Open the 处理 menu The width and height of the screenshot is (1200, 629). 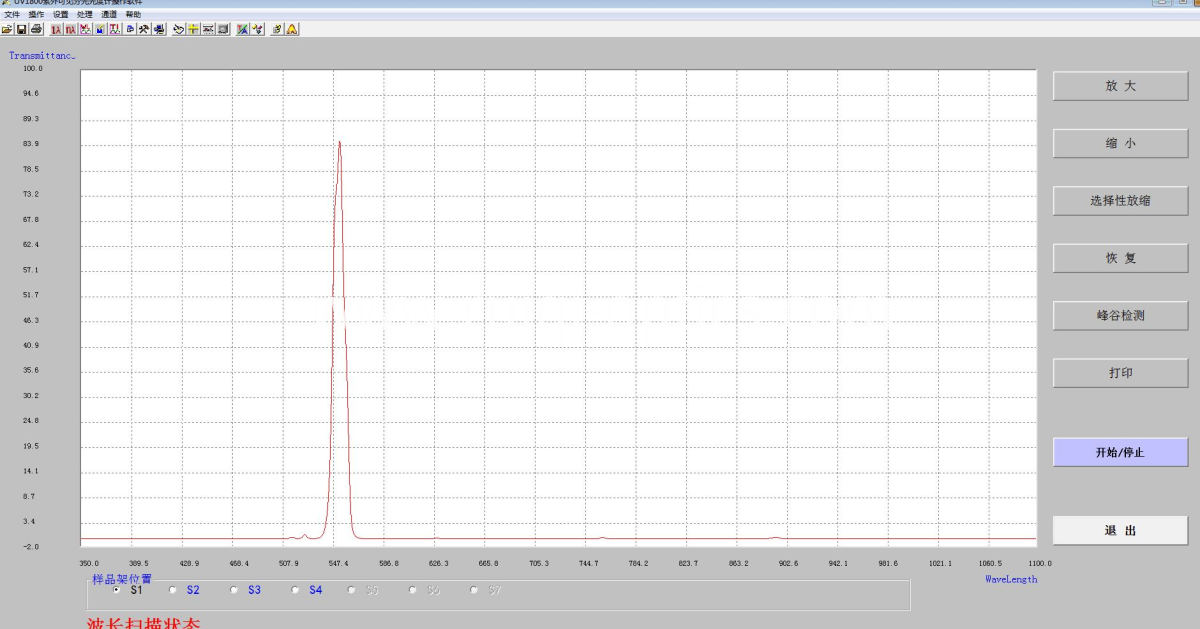pos(85,15)
